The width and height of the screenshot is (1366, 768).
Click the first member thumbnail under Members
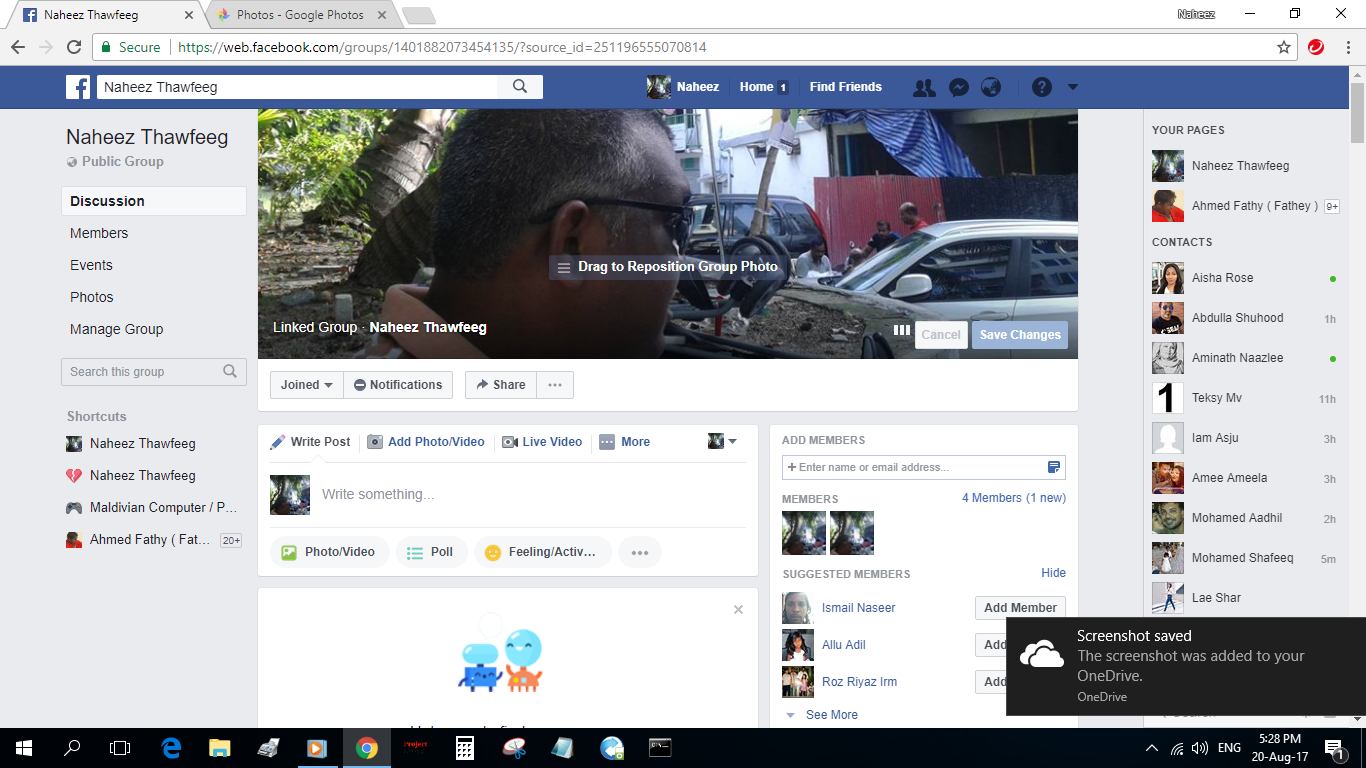[804, 533]
